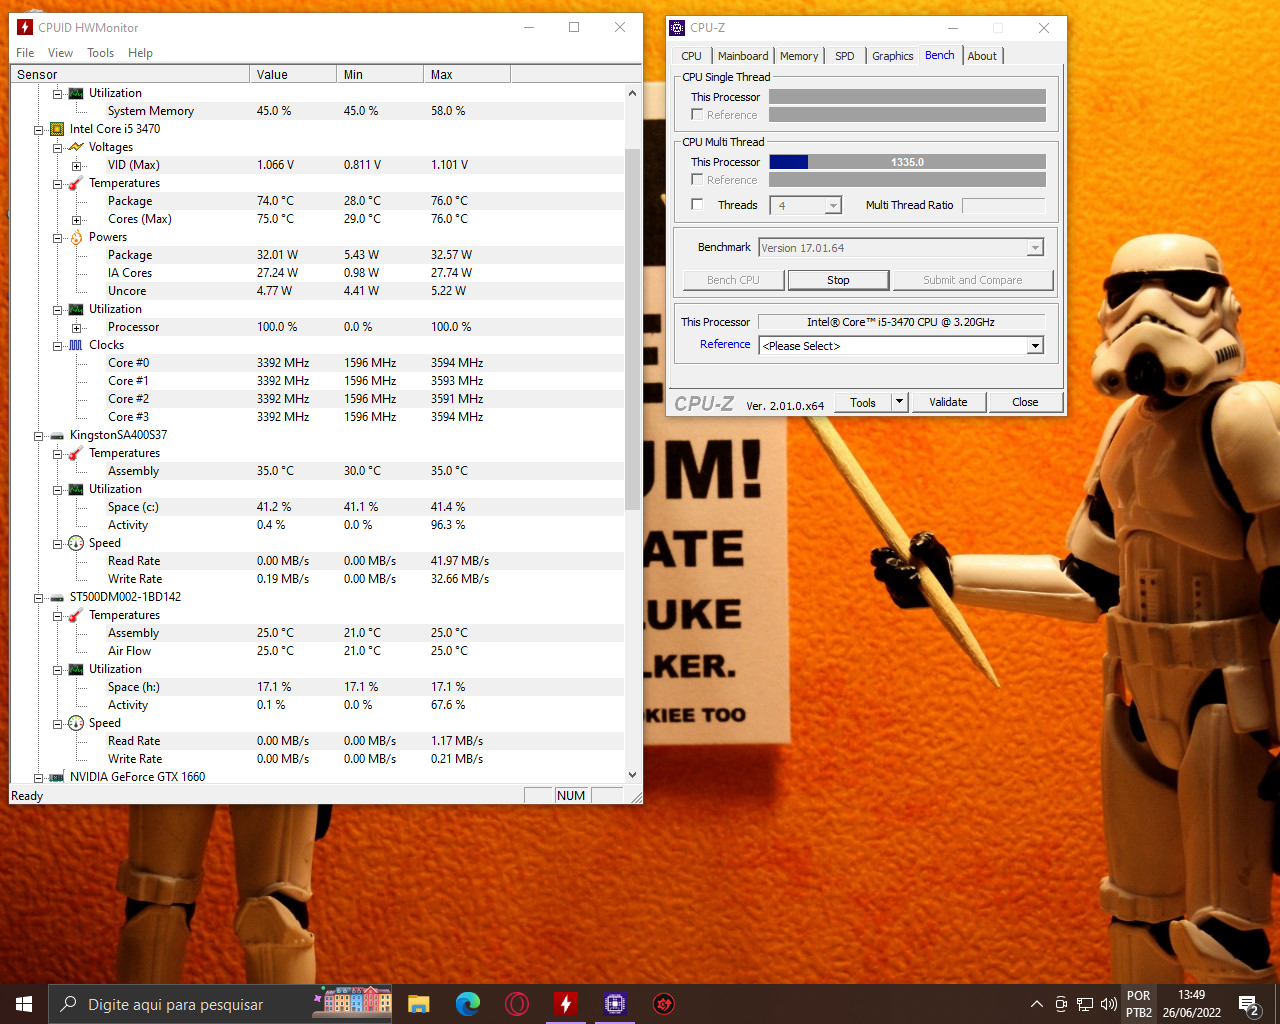Collapse the KingstonSA400S37 node

(39, 436)
